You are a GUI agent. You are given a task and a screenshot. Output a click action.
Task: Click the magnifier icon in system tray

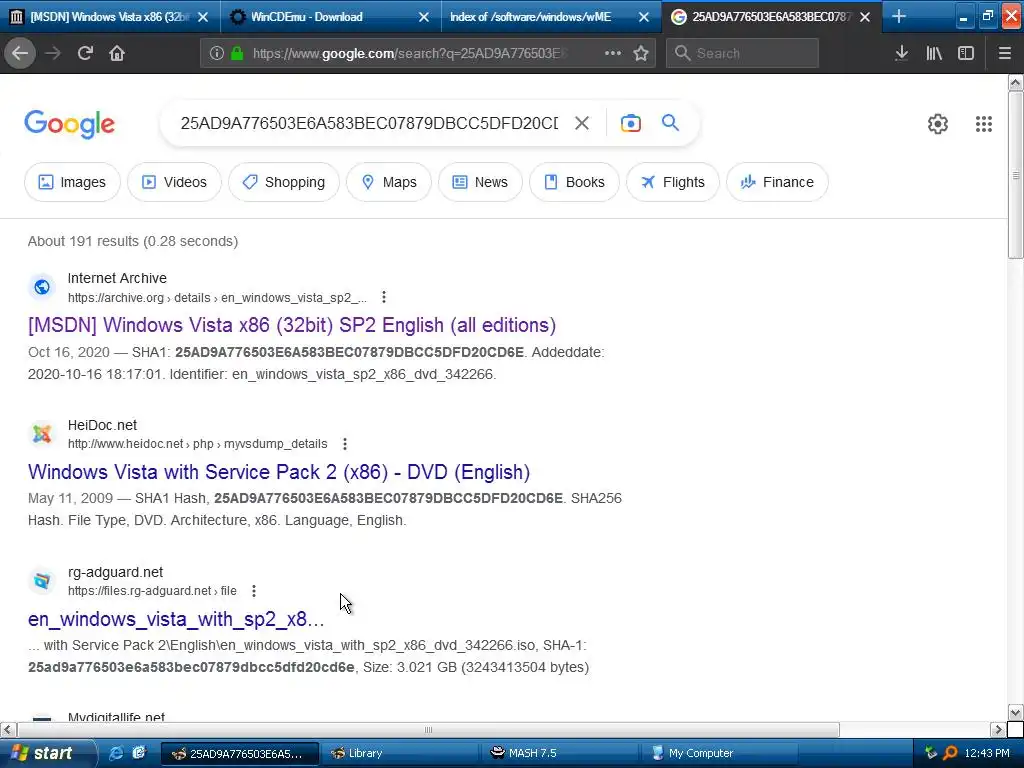pyautogui.click(x=950, y=753)
